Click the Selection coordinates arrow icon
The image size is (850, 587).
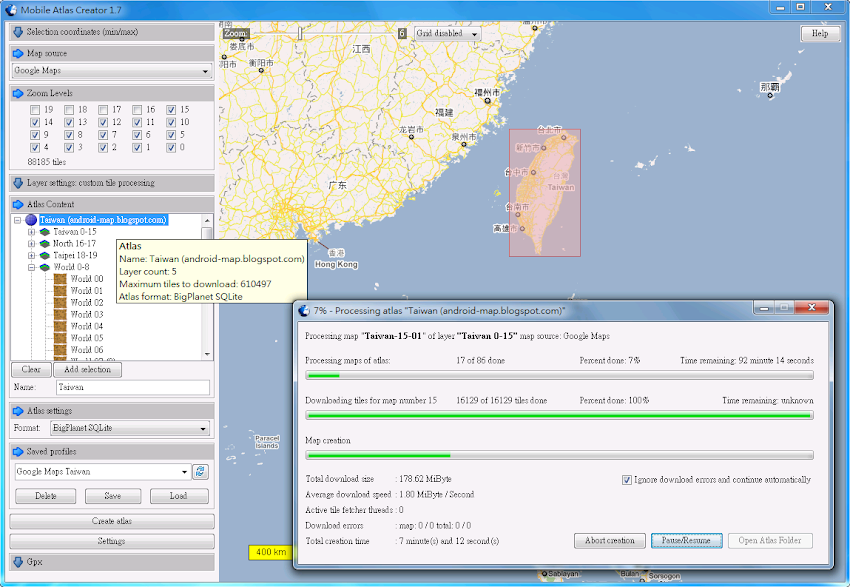point(18,33)
